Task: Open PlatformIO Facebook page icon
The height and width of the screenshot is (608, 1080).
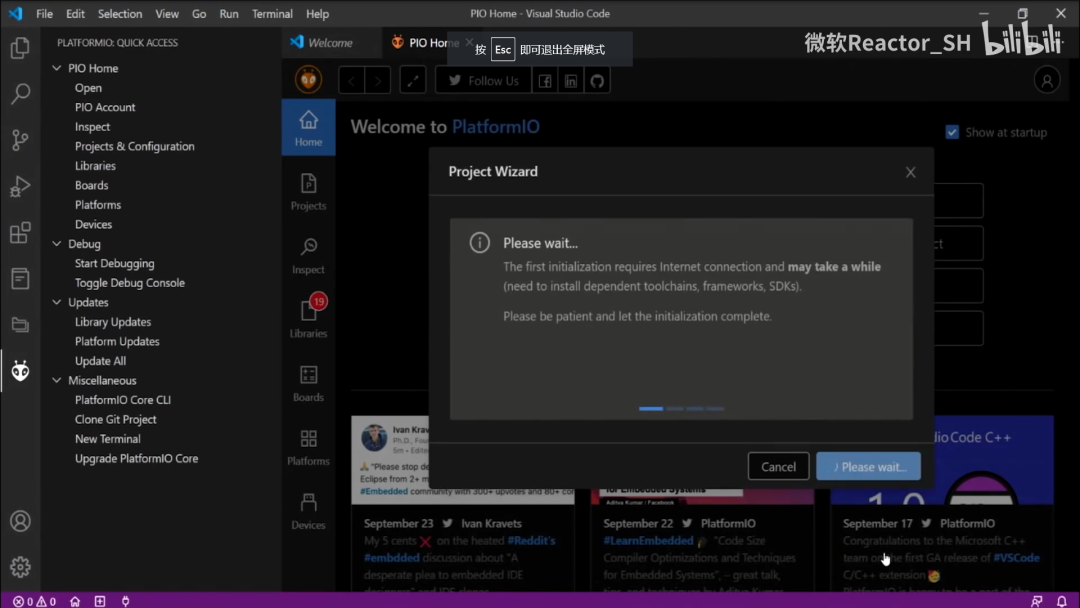Action: (x=545, y=81)
